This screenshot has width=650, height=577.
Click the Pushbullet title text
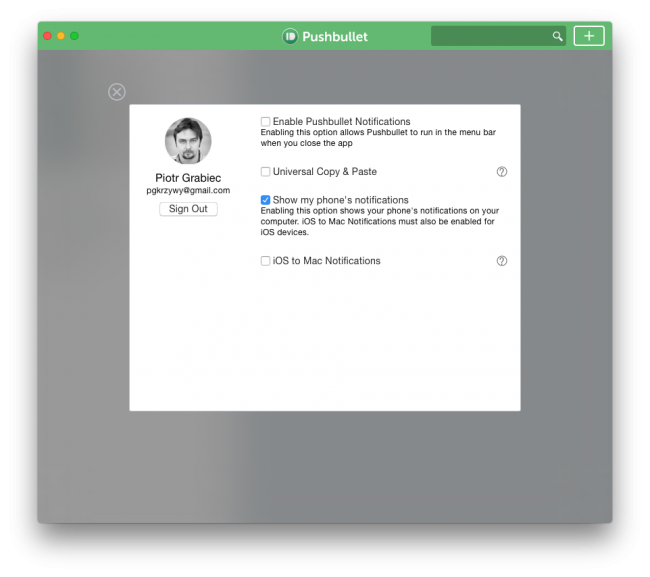(335, 36)
